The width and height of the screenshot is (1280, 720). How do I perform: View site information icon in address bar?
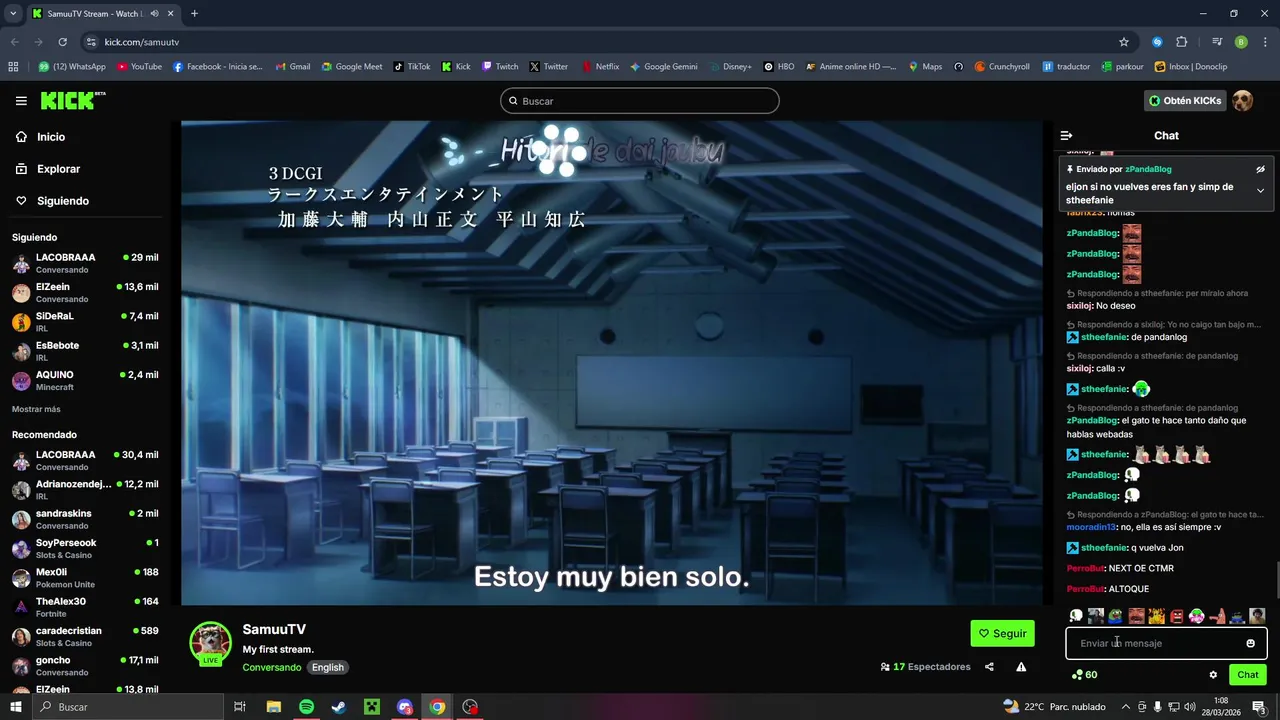point(91,42)
